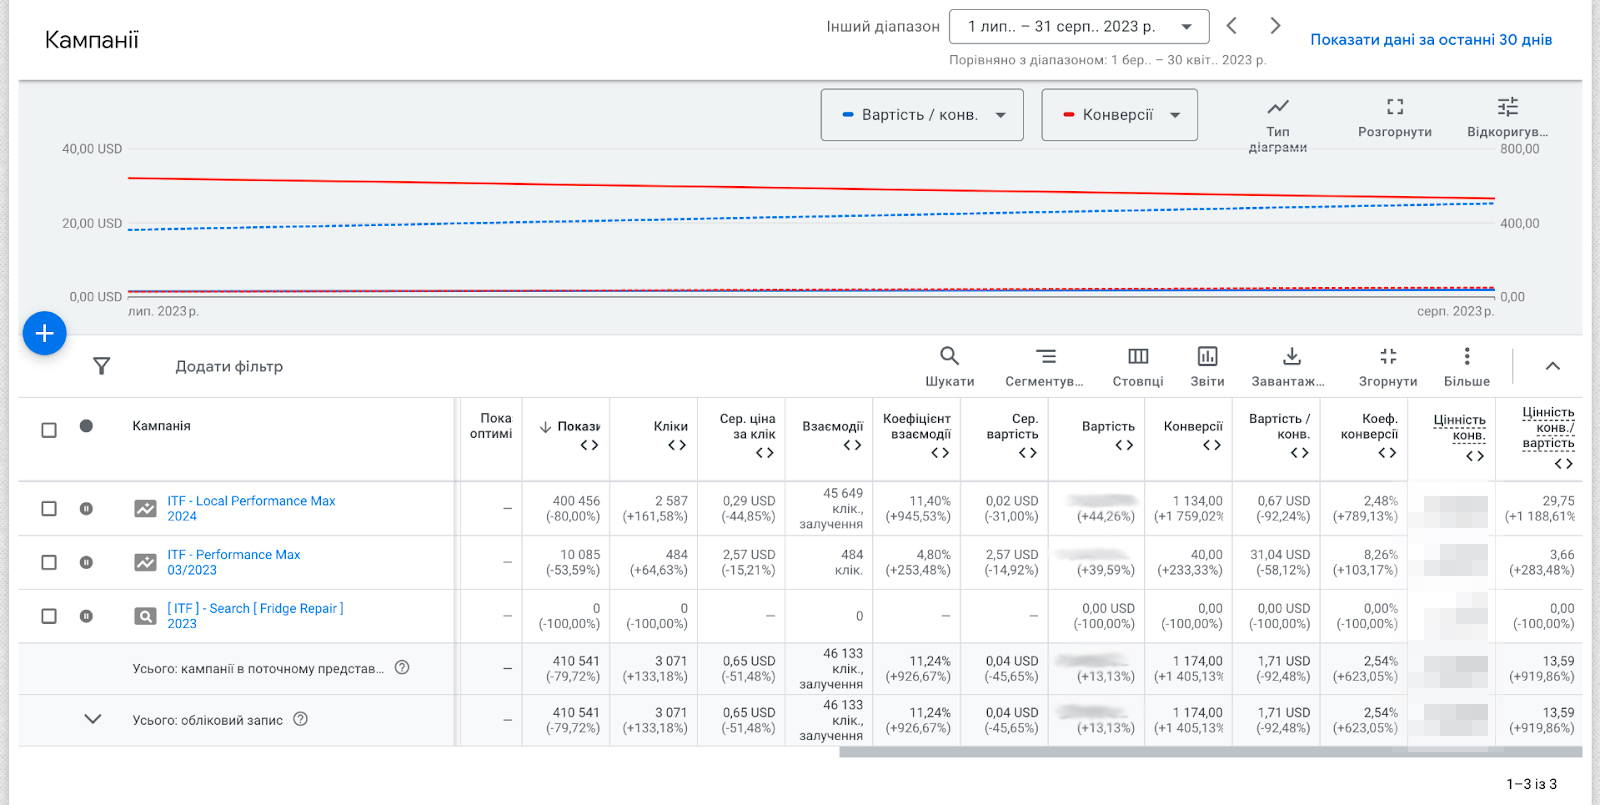Viewport: 1600px width, 805px height.
Task: Open the Columns (Стовпці) icon
Action: (x=1138, y=357)
